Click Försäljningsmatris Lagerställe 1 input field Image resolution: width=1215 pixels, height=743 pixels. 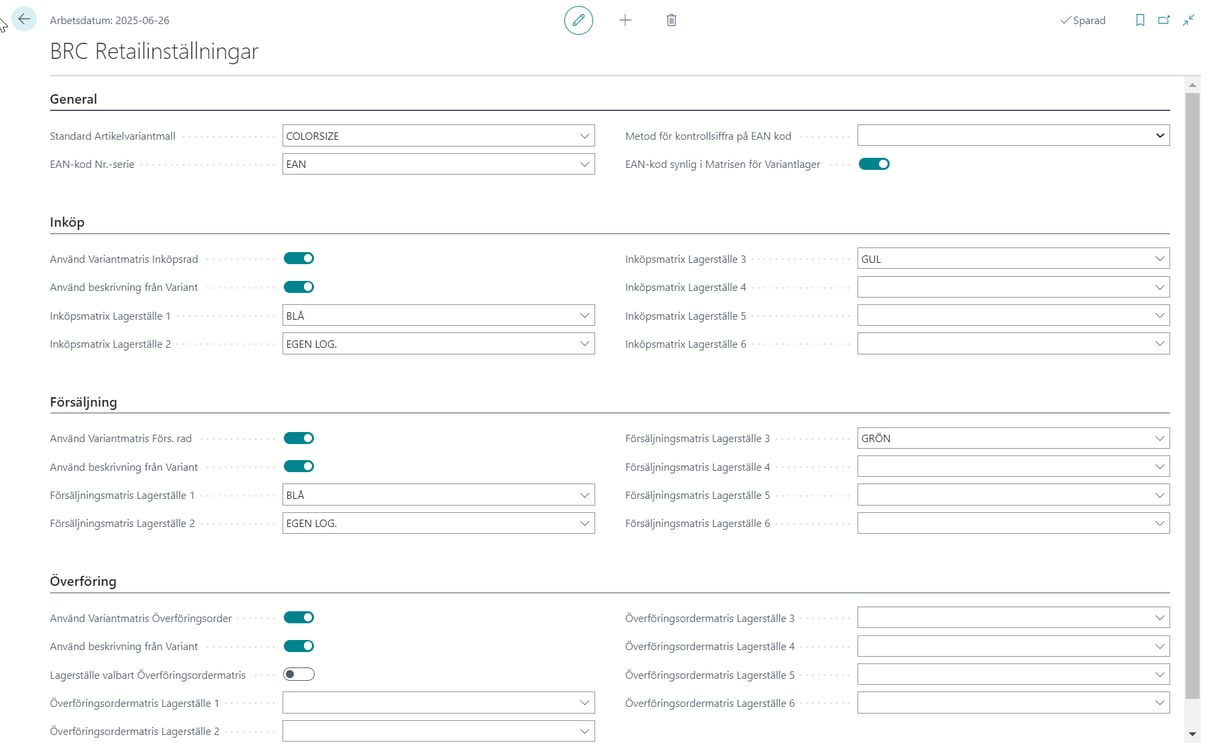pos(428,495)
